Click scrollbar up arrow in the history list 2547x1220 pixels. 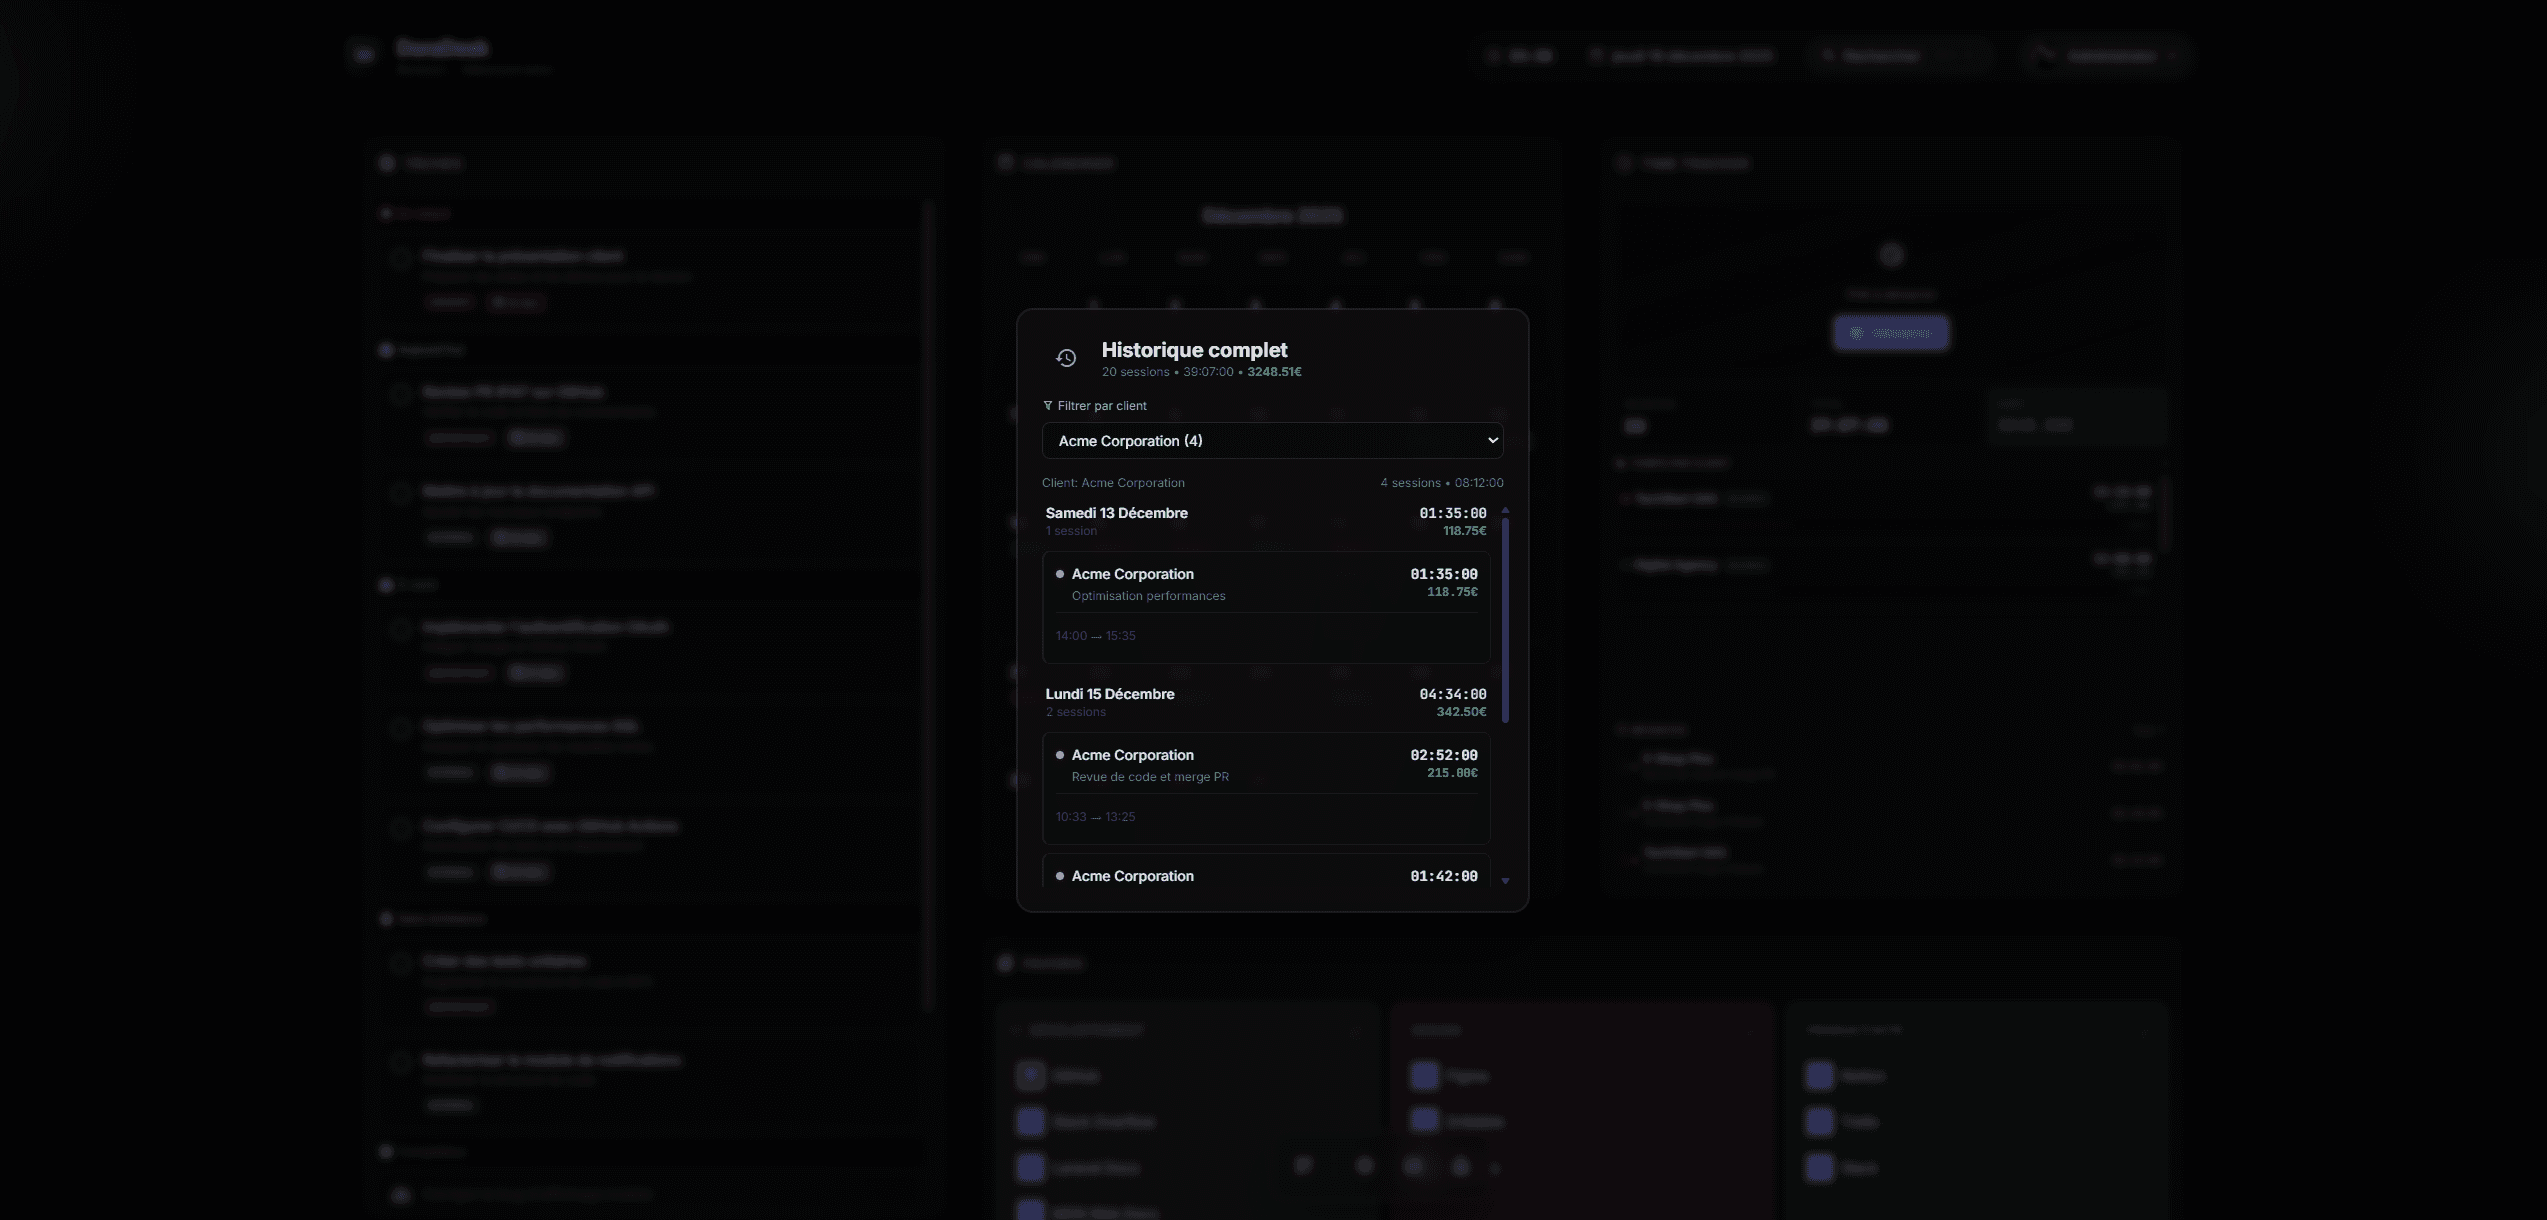[x=1505, y=511]
